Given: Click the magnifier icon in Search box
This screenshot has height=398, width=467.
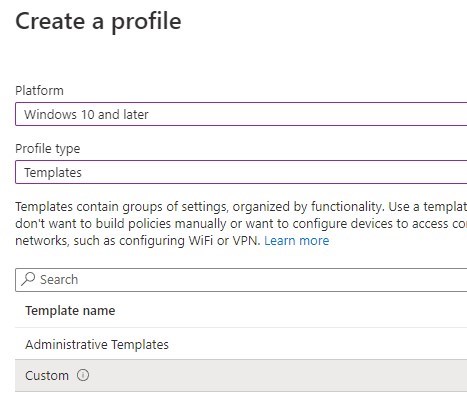Looking at the screenshot, I should (28, 279).
